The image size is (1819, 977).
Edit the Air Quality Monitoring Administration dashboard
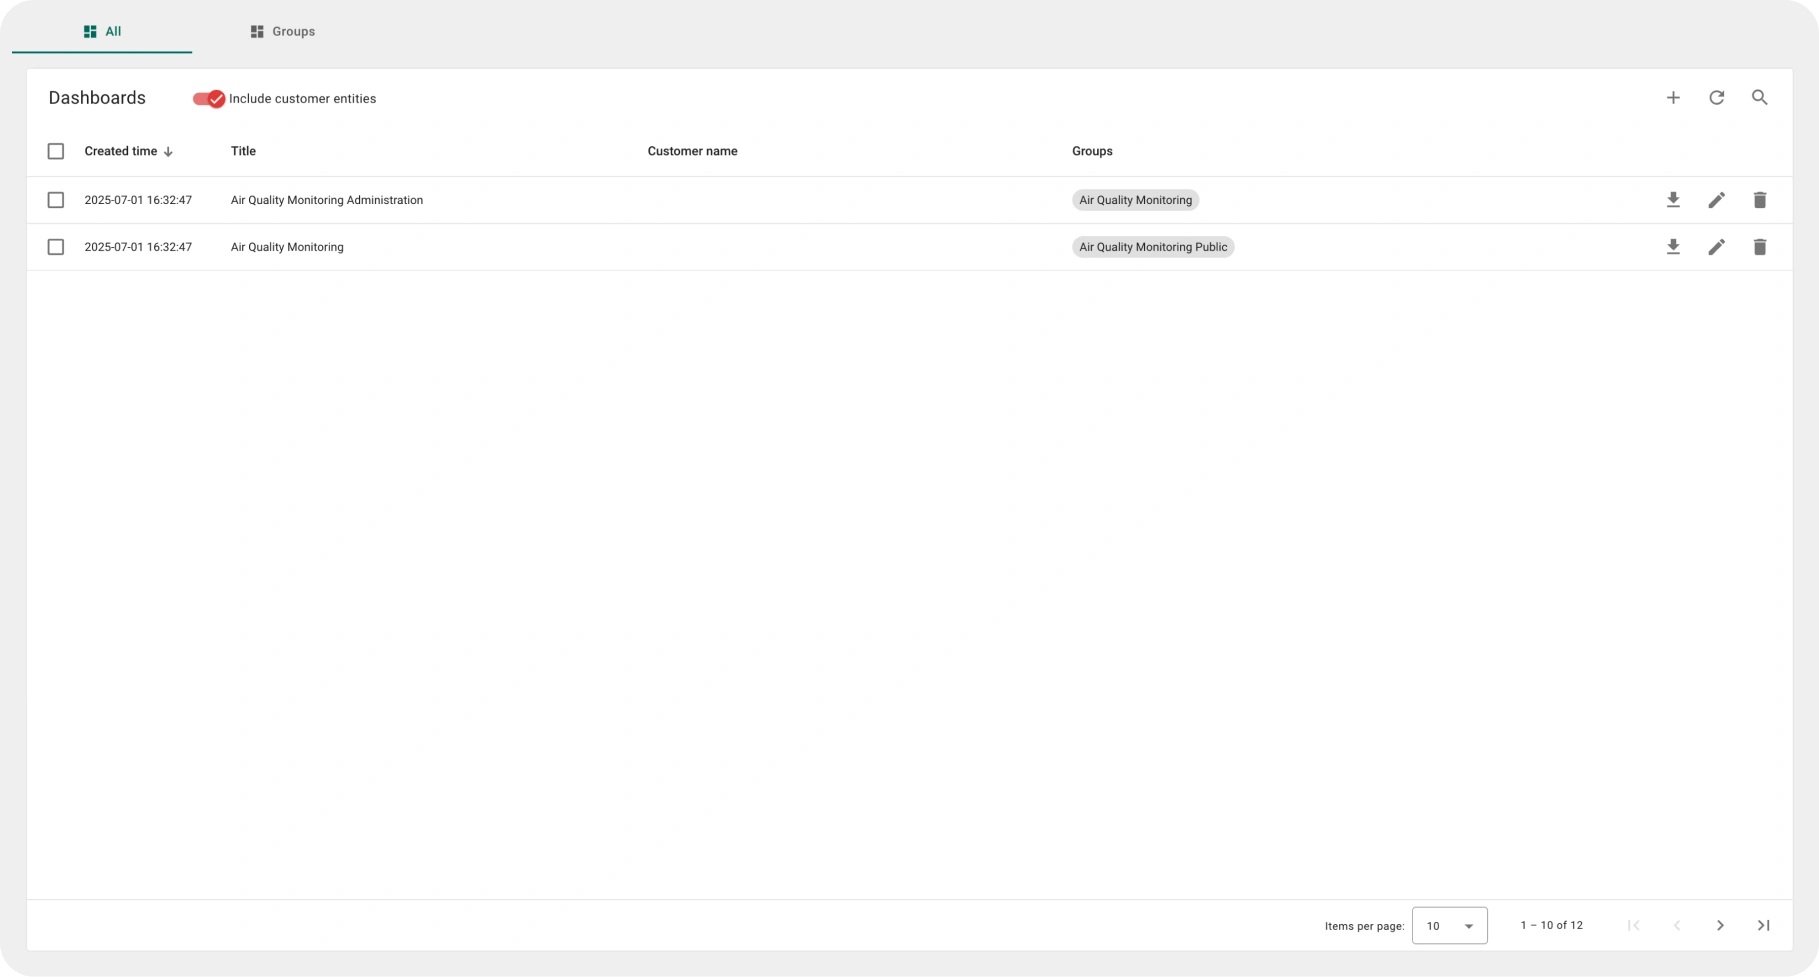click(1716, 200)
